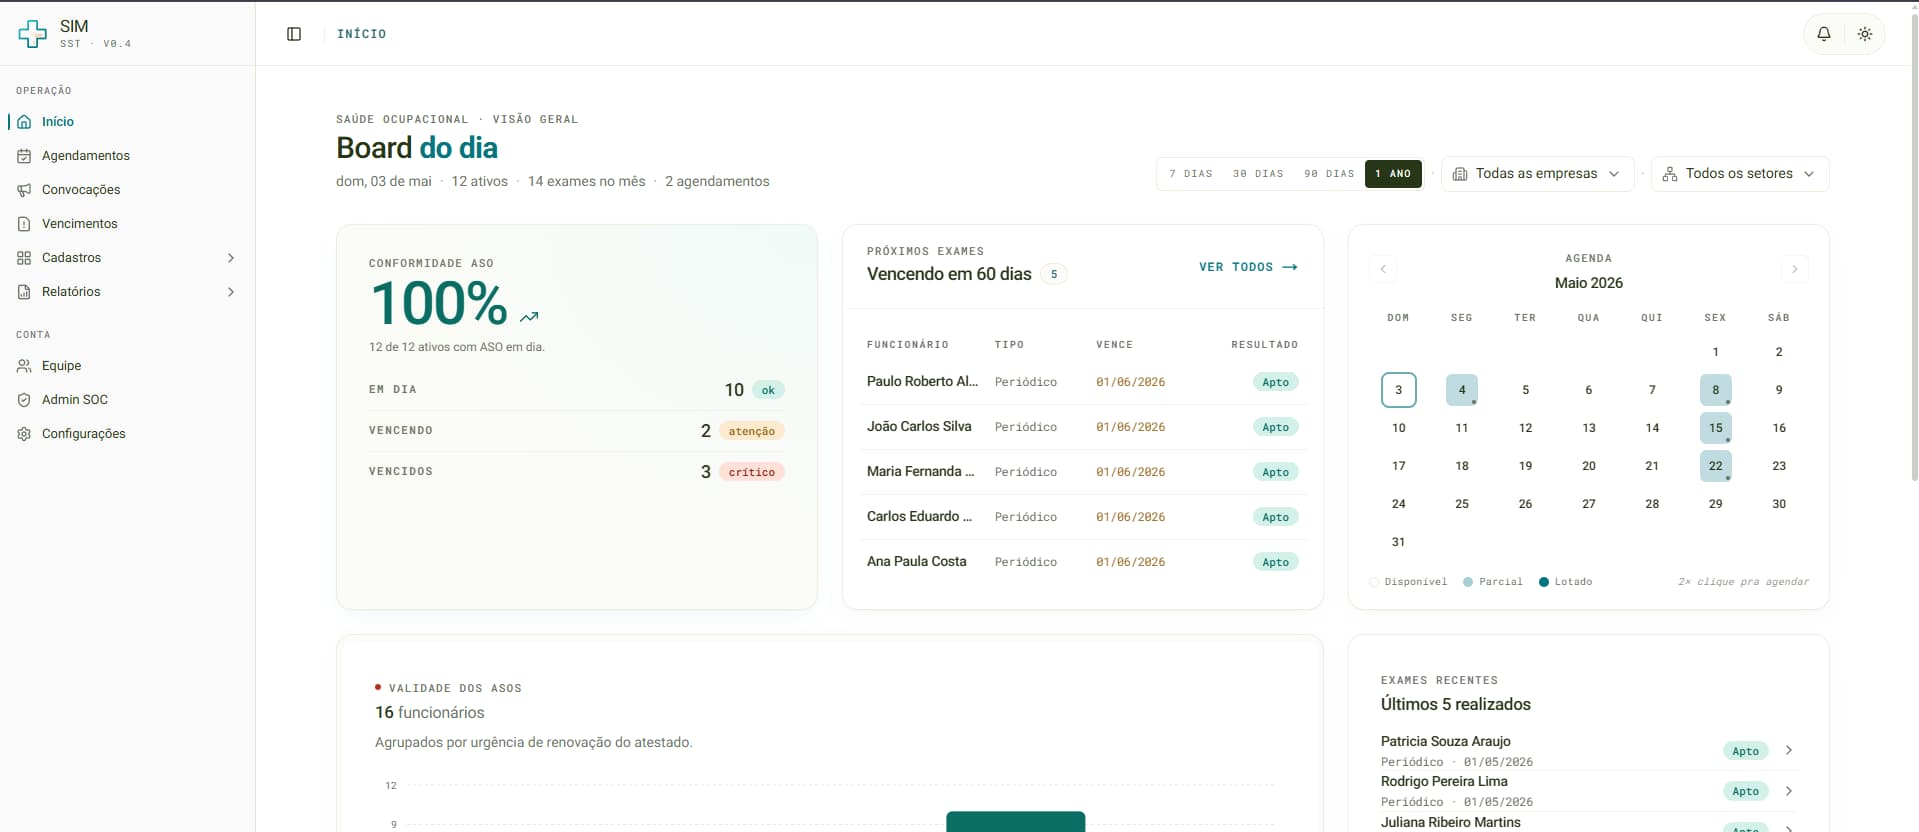Click the atenção badge for Vencendo

tap(752, 431)
